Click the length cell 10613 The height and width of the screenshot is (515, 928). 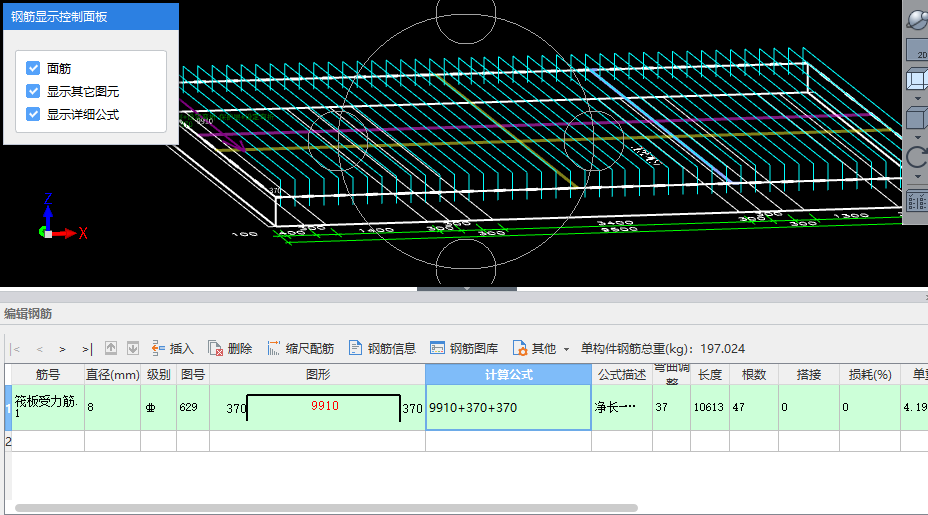click(709, 407)
